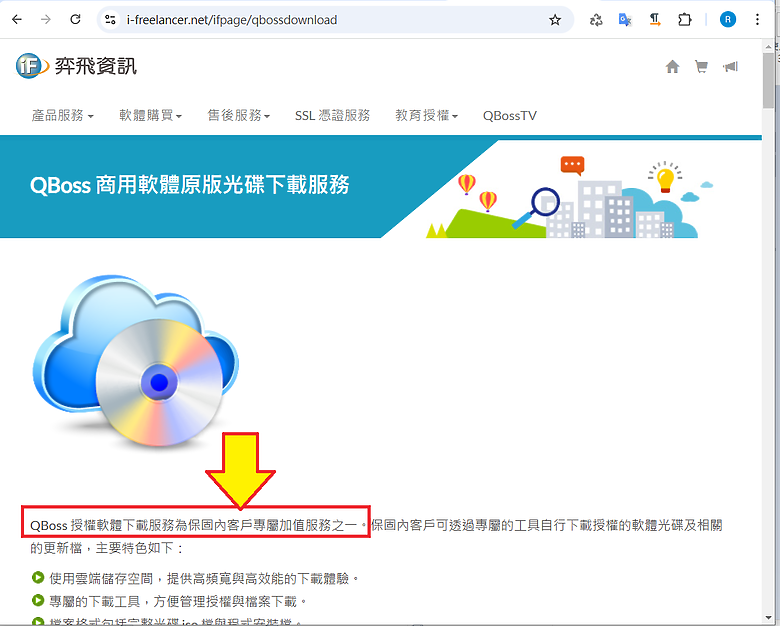Click the text 使用雲端儲存空間 bullet line
Screen dimensions: 780x626
point(204,578)
